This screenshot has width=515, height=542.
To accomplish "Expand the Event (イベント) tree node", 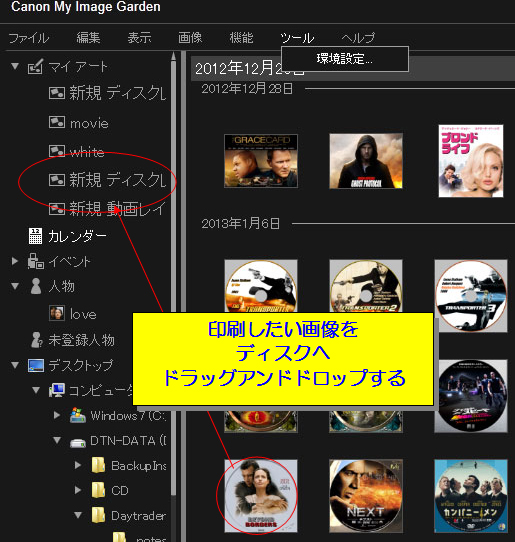I will (x=15, y=261).
